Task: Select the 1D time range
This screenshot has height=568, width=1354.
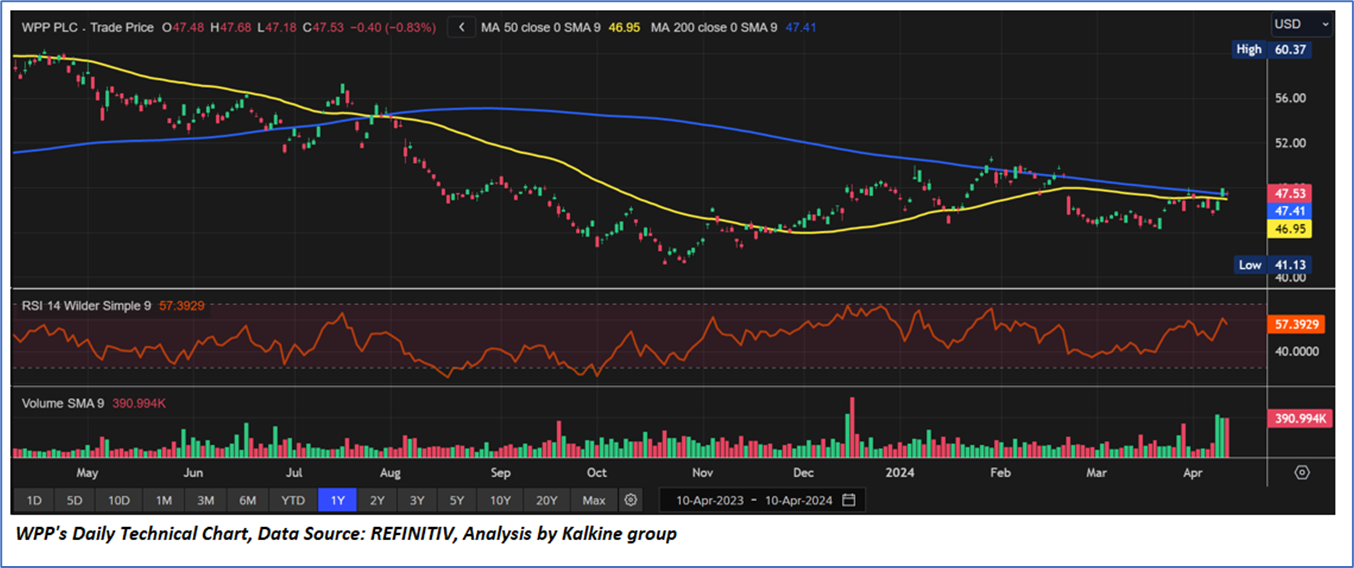Action: click(33, 500)
